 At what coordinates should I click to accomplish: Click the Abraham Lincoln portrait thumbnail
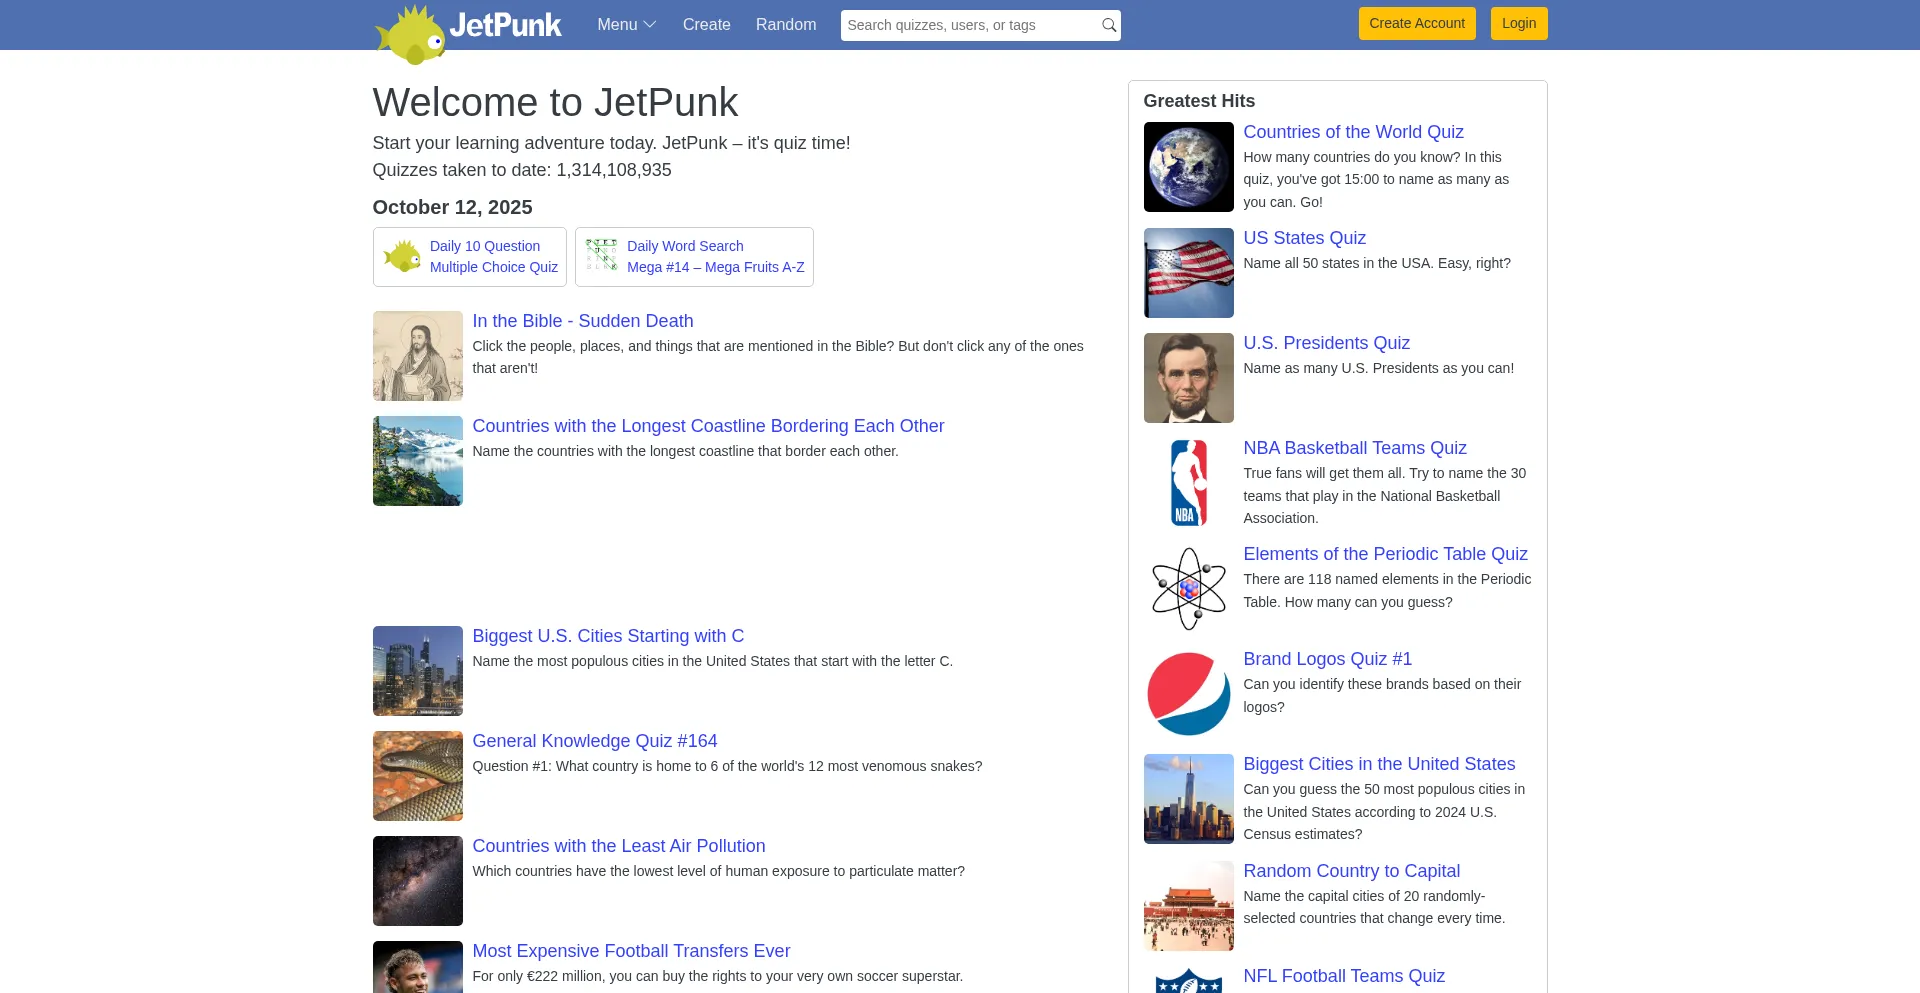pos(1188,378)
